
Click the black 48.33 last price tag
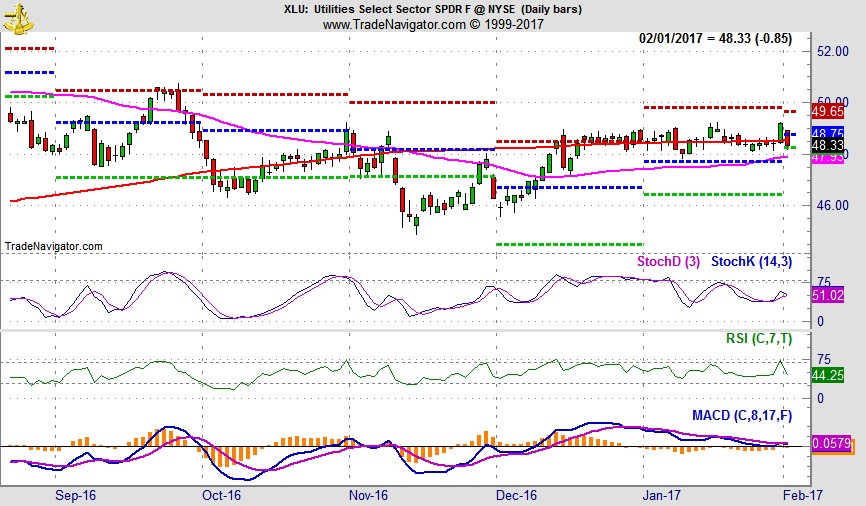[x=828, y=146]
